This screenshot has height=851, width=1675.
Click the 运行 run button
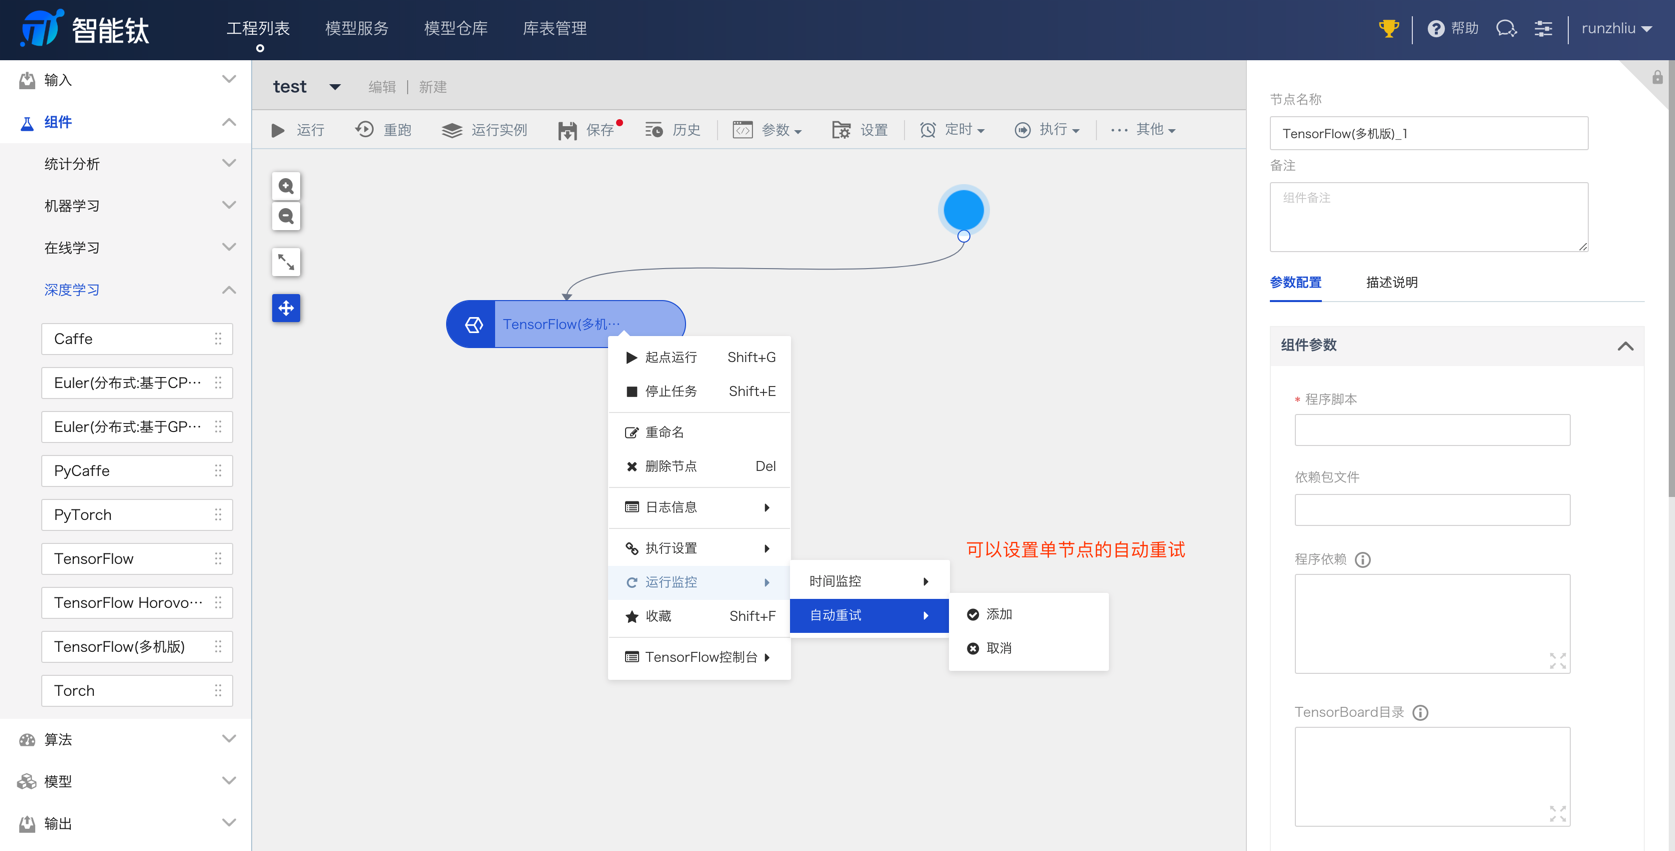pos(299,130)
